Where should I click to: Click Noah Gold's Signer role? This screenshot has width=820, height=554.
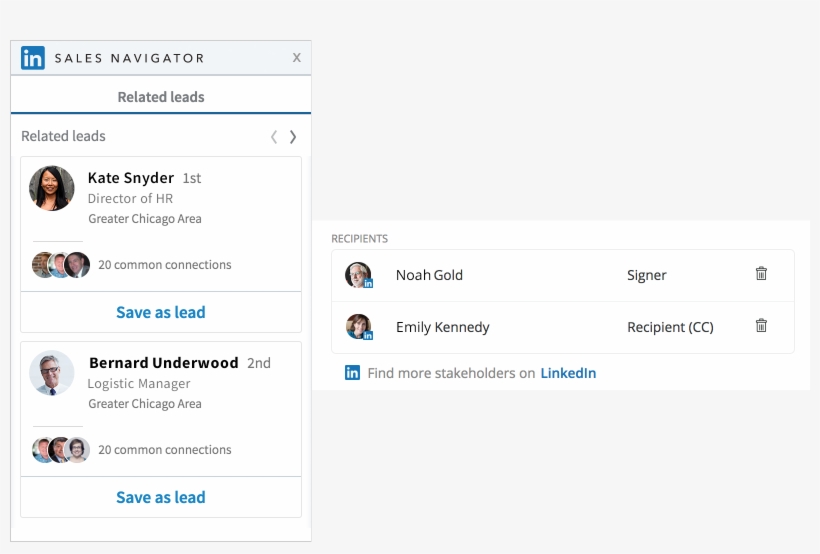coord(646,275)
